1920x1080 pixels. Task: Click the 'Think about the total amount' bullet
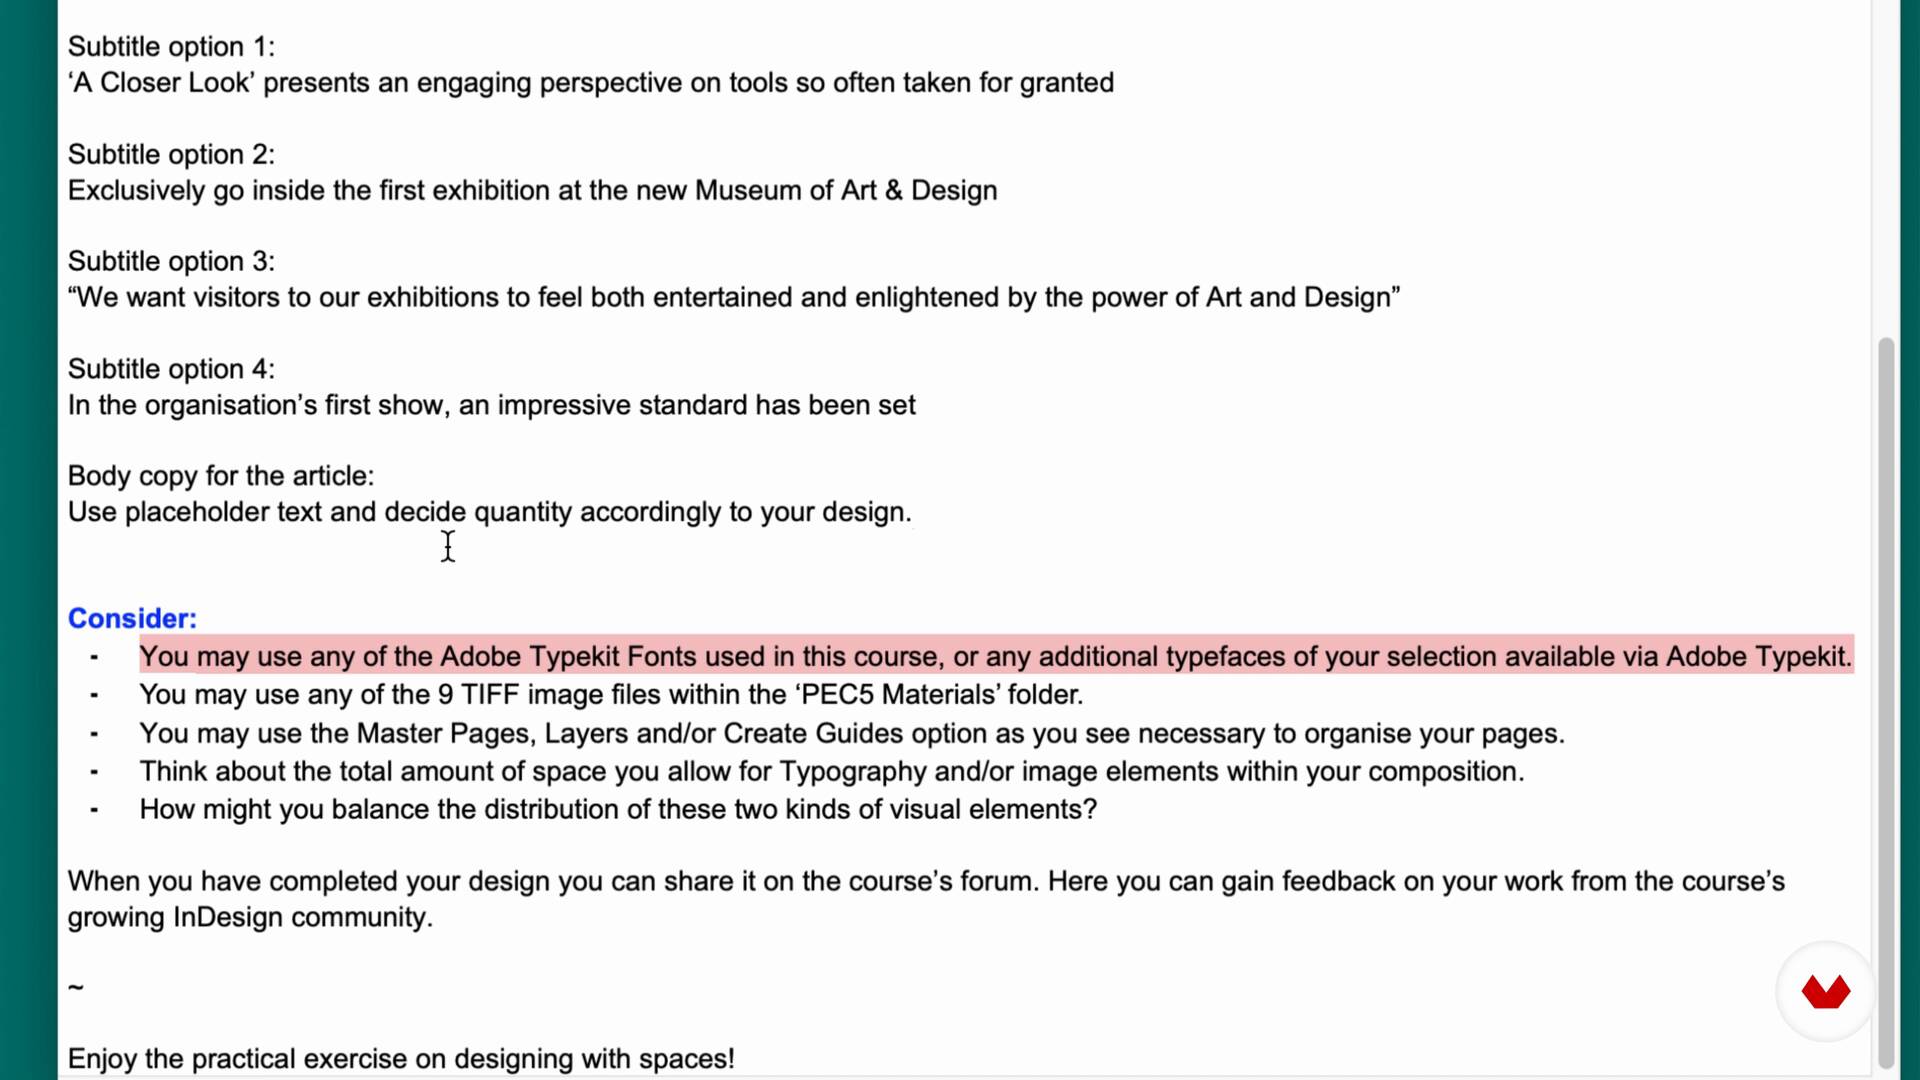832,772
